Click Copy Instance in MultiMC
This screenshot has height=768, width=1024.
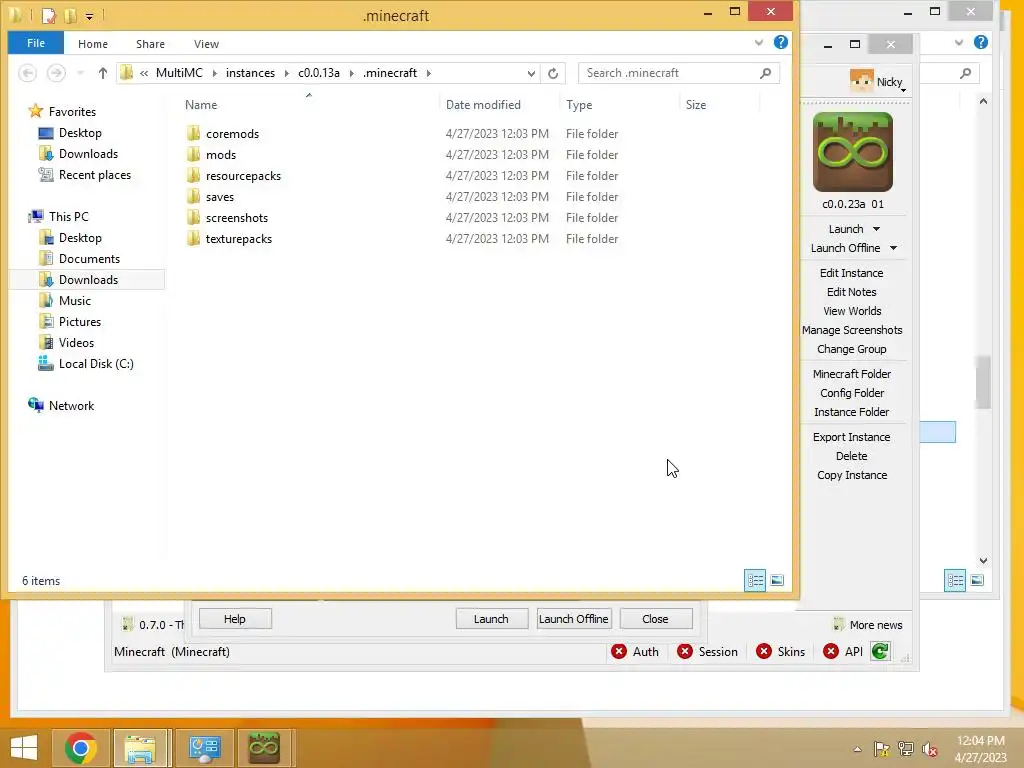[852, 475]
